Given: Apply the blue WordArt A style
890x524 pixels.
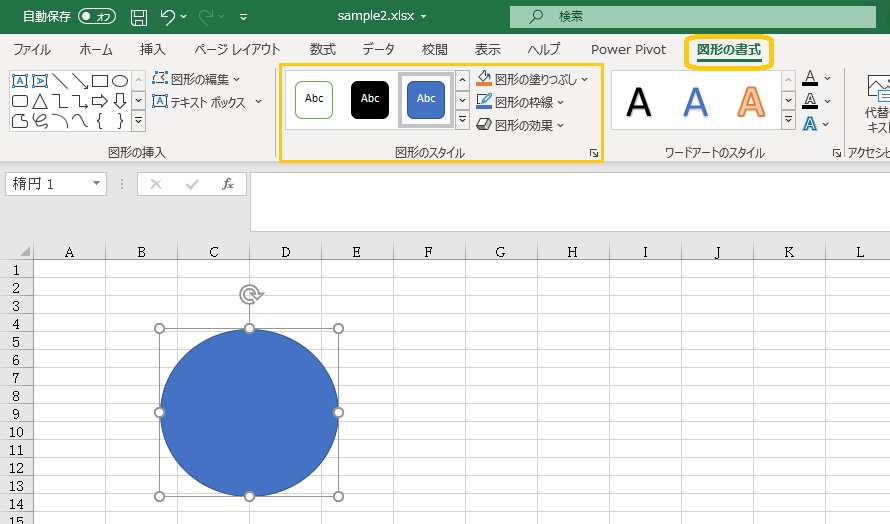Looking at the screenshot, I should point(695,101).
